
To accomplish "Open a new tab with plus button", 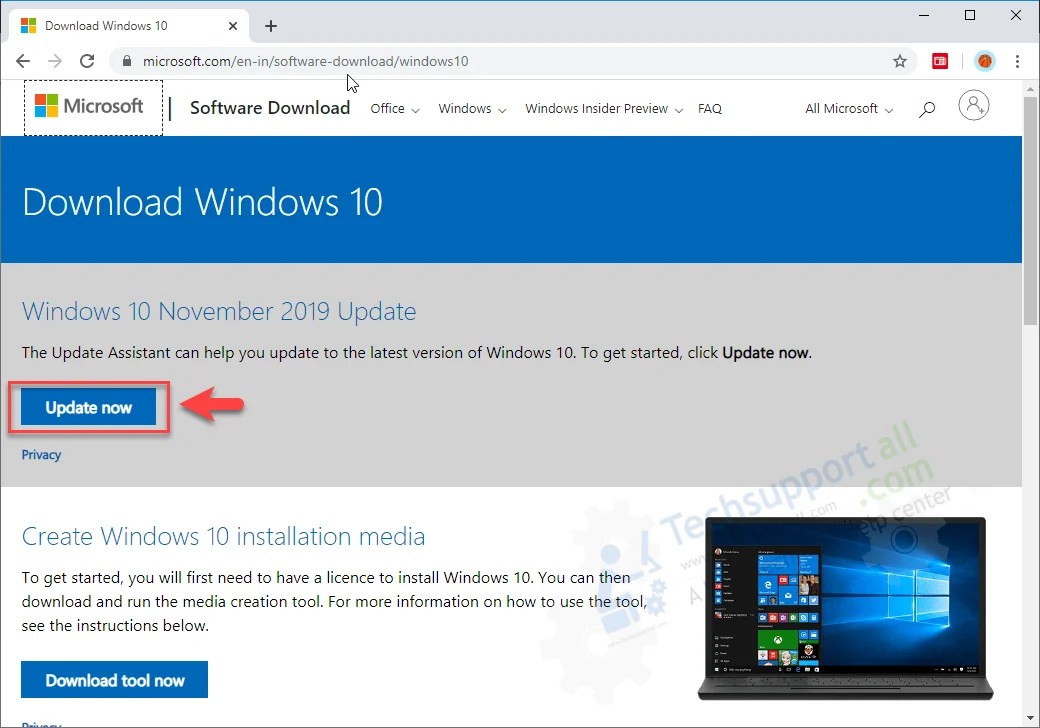I will tap(271, 26).
